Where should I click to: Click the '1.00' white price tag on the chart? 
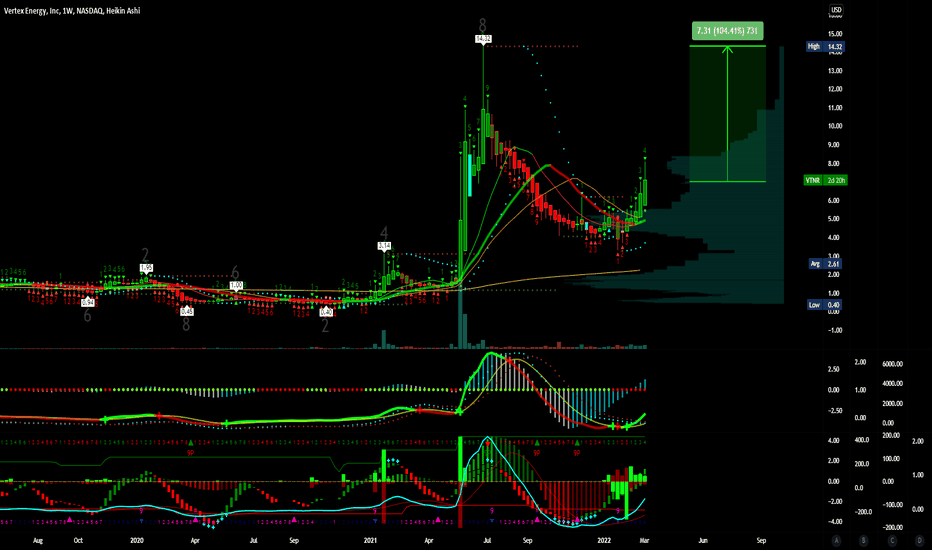236,285
